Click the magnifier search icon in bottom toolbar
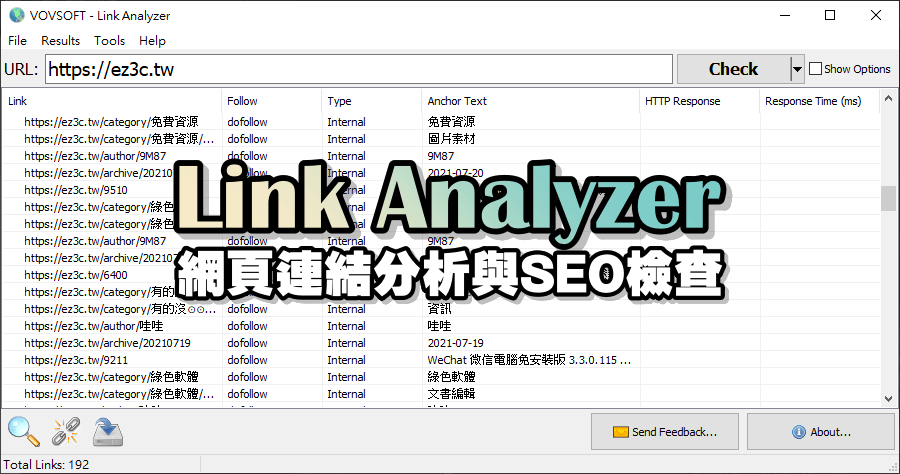The width and height of the screenshot is (900, 474). click(24, 432)
